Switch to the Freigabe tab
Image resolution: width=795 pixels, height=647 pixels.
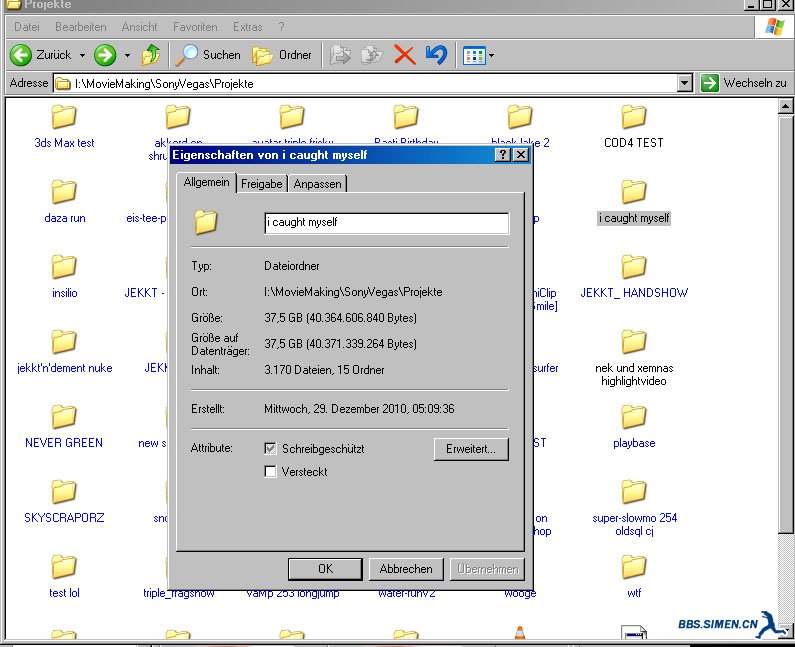tap(262, 184)
